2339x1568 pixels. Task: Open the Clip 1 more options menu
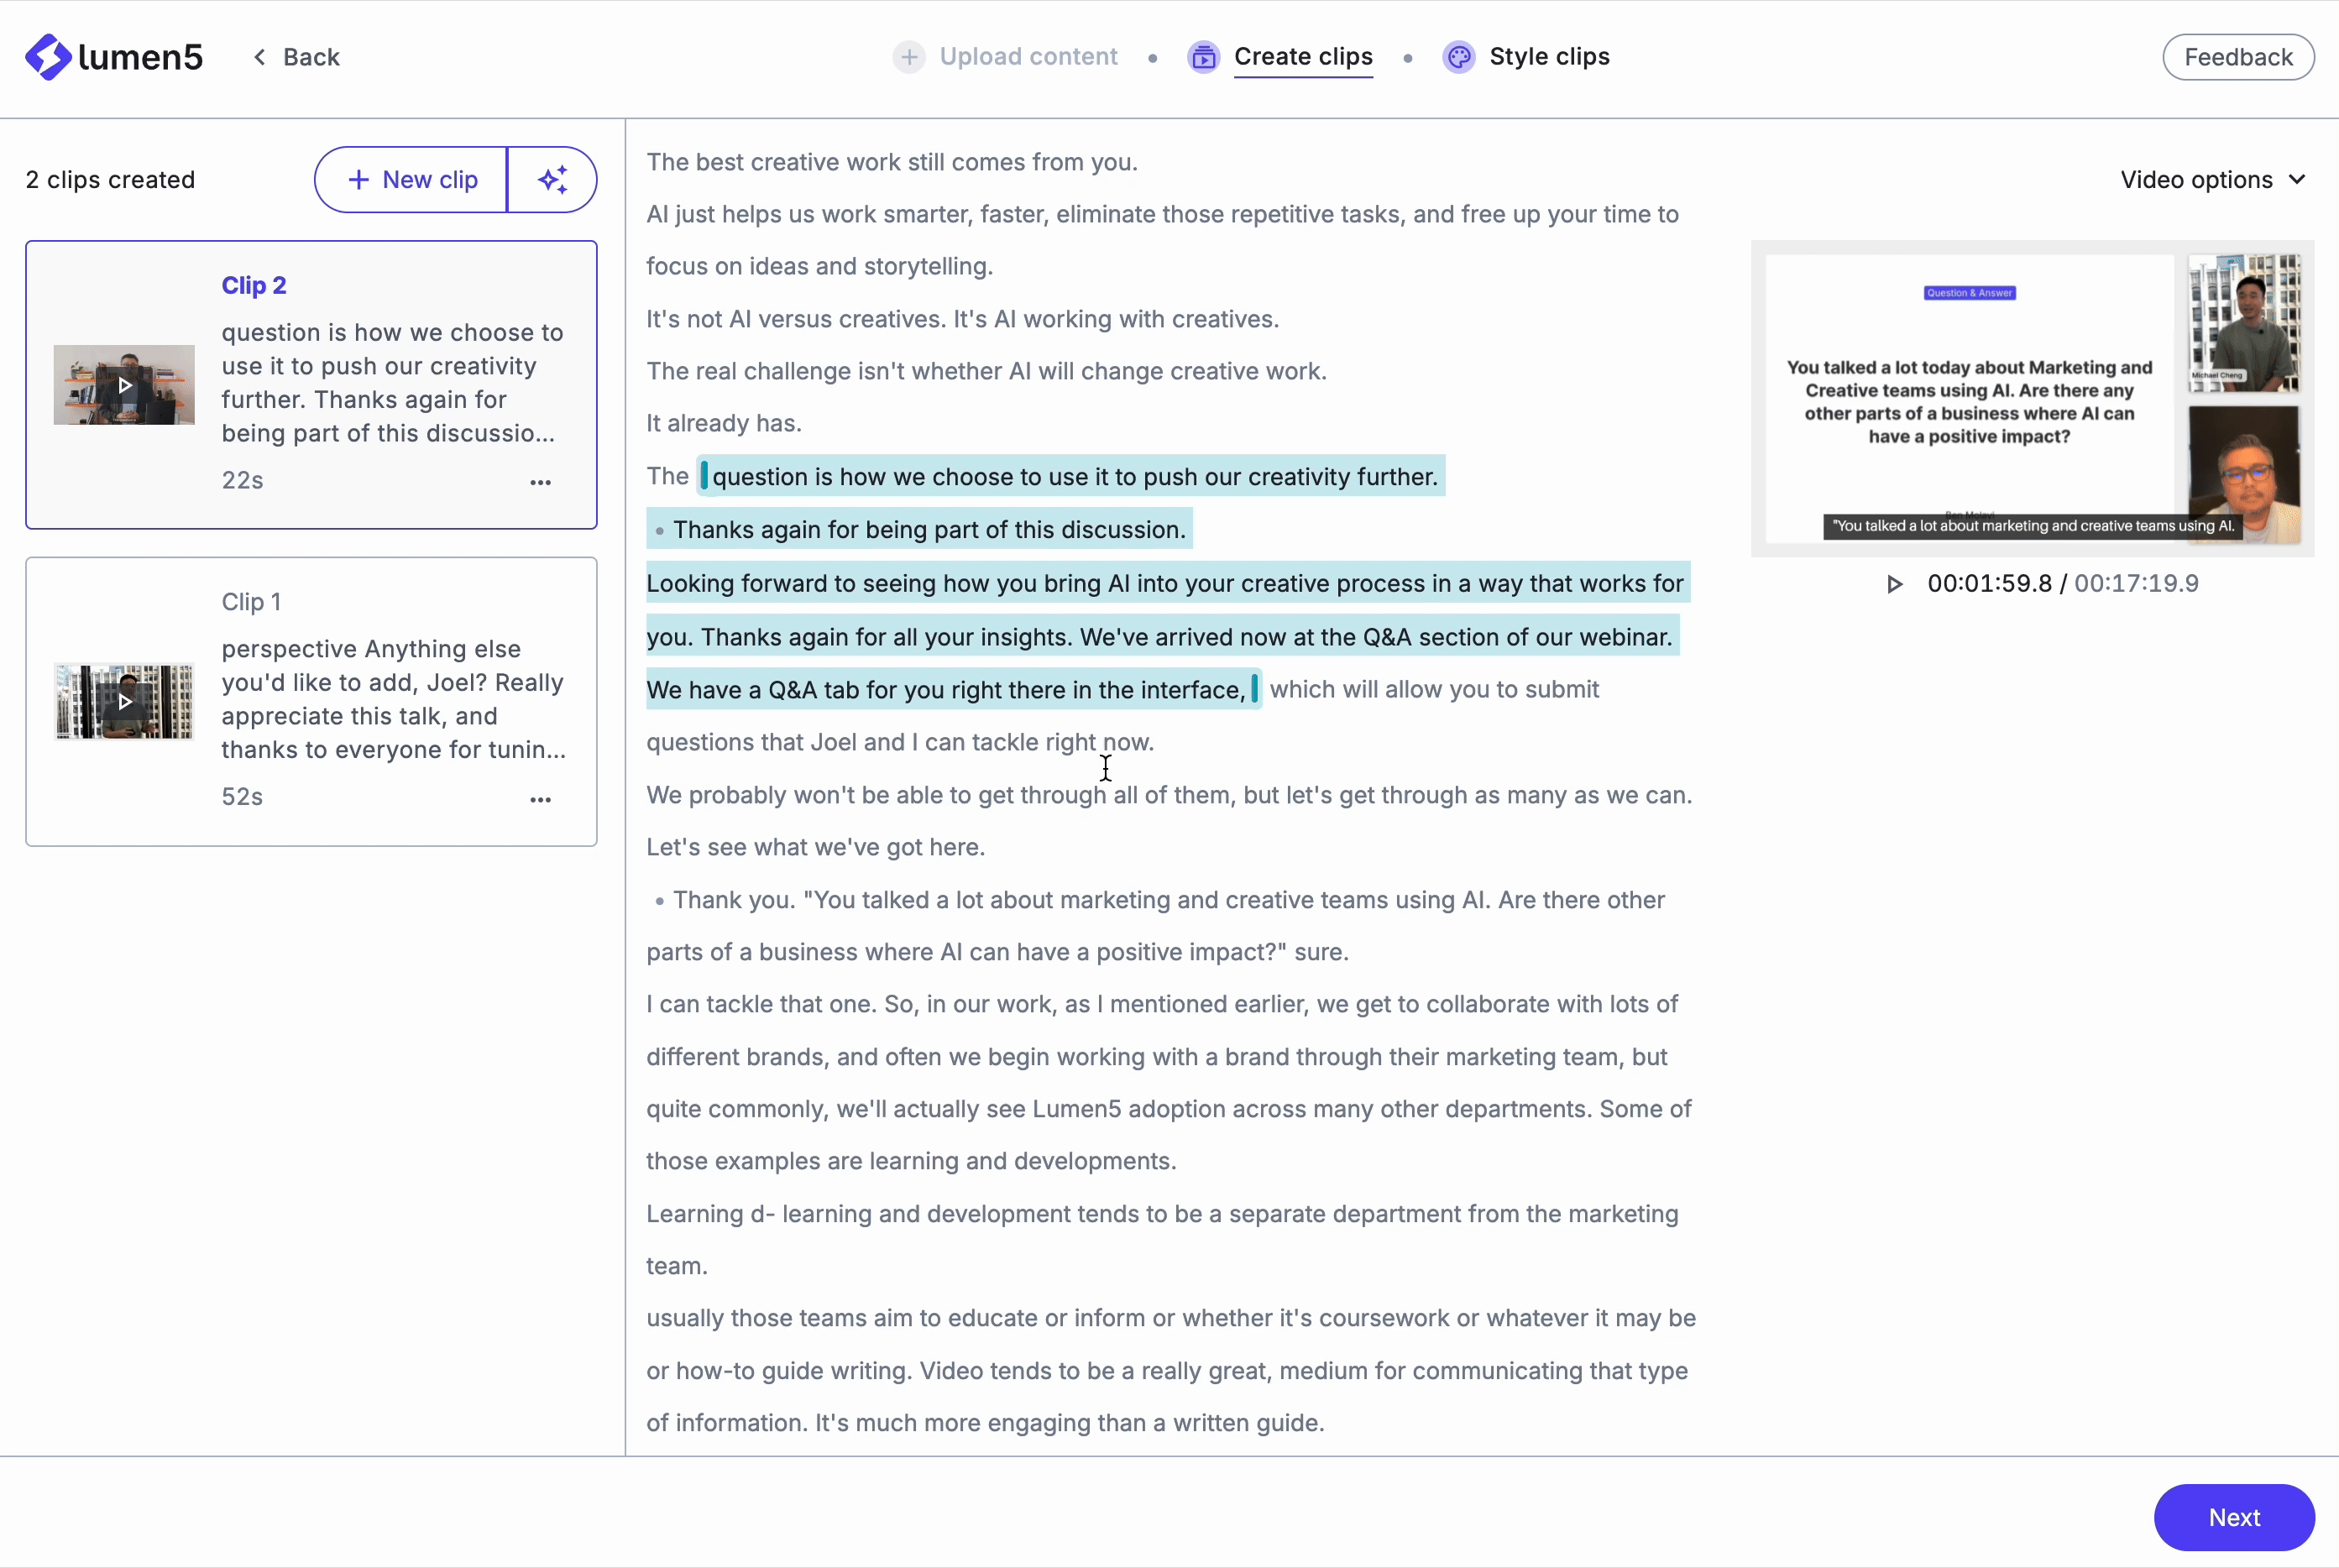click(x=540, y=799)
